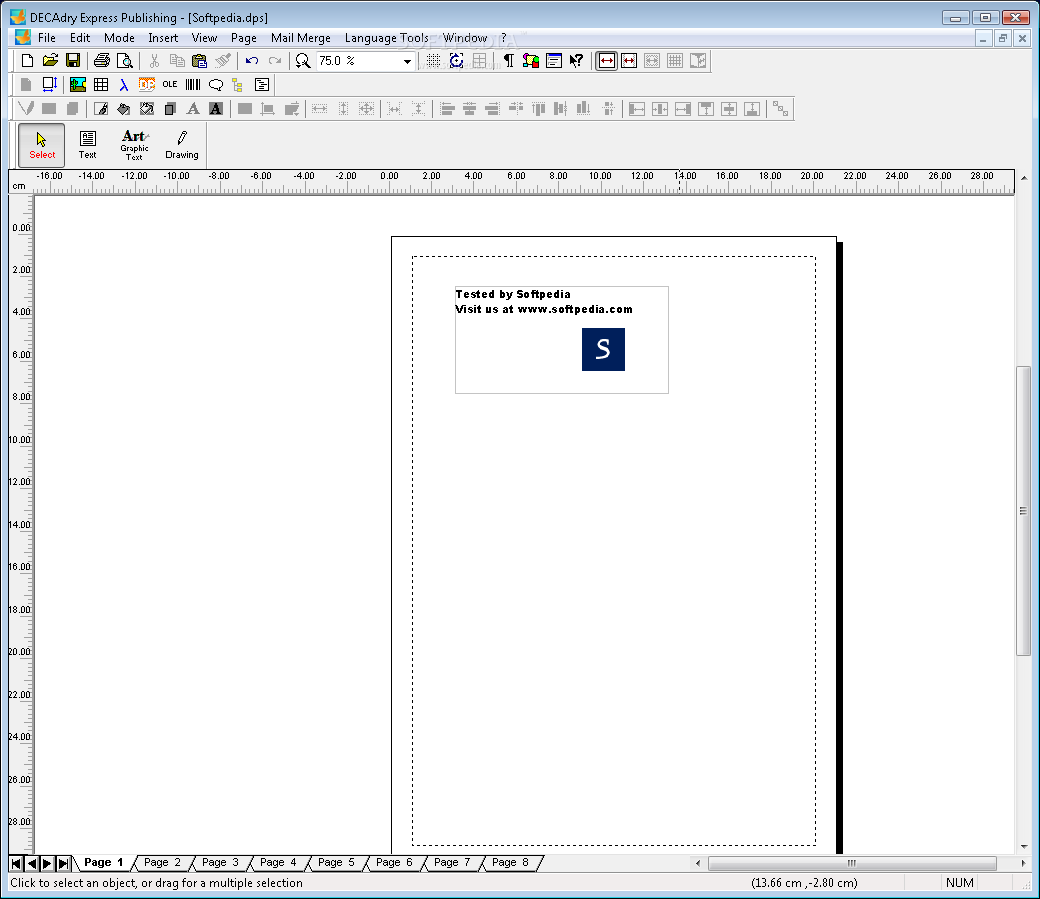Click the vertical scrollbar thumb
Image resolution: width=1040 pixels, height=899 pixels.
click(x=1023, y=511)
